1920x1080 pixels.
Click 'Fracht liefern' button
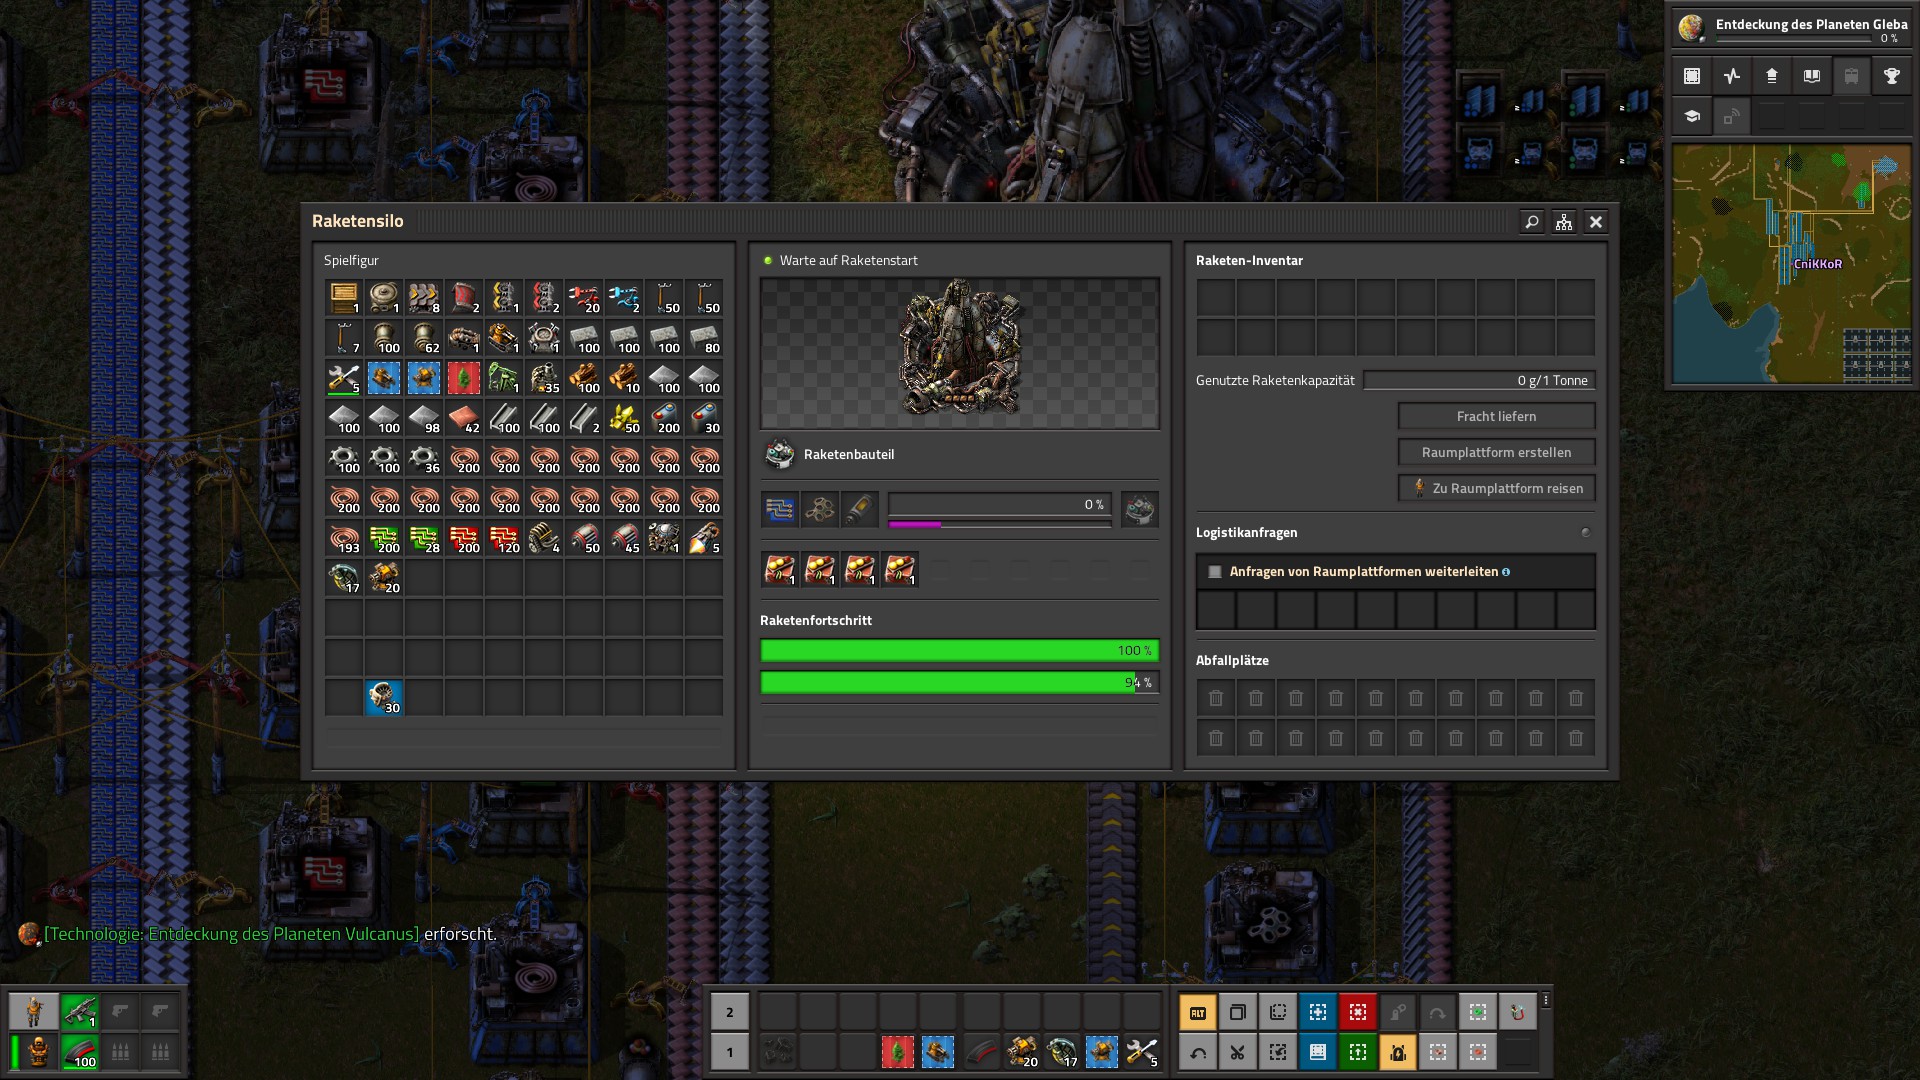[1496, 416]
